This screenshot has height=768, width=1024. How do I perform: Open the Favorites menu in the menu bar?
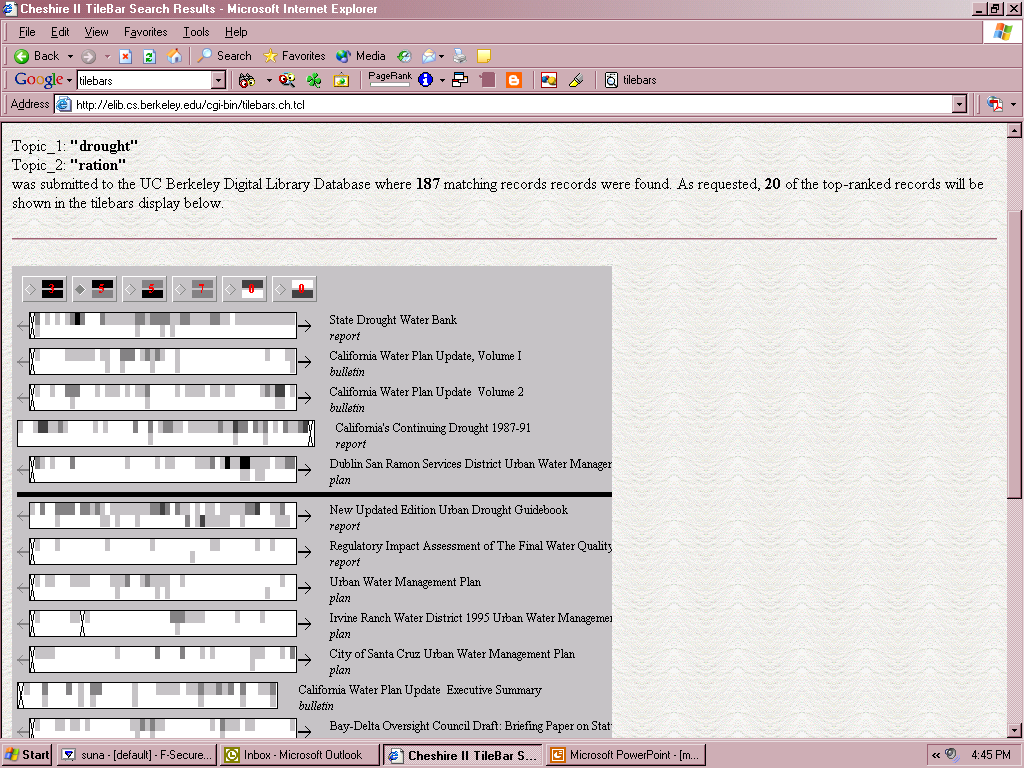[146, 32]
